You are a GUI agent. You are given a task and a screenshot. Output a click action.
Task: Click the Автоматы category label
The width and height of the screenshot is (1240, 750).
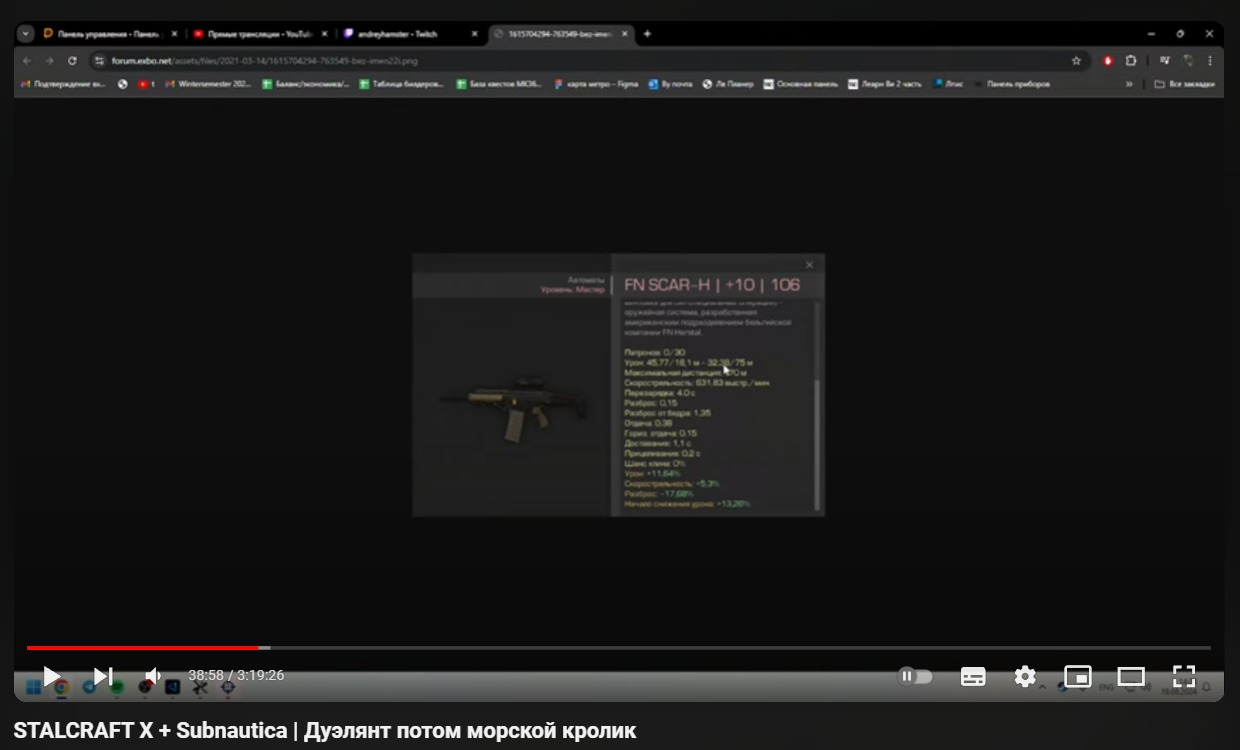click(x=586, y=280)
